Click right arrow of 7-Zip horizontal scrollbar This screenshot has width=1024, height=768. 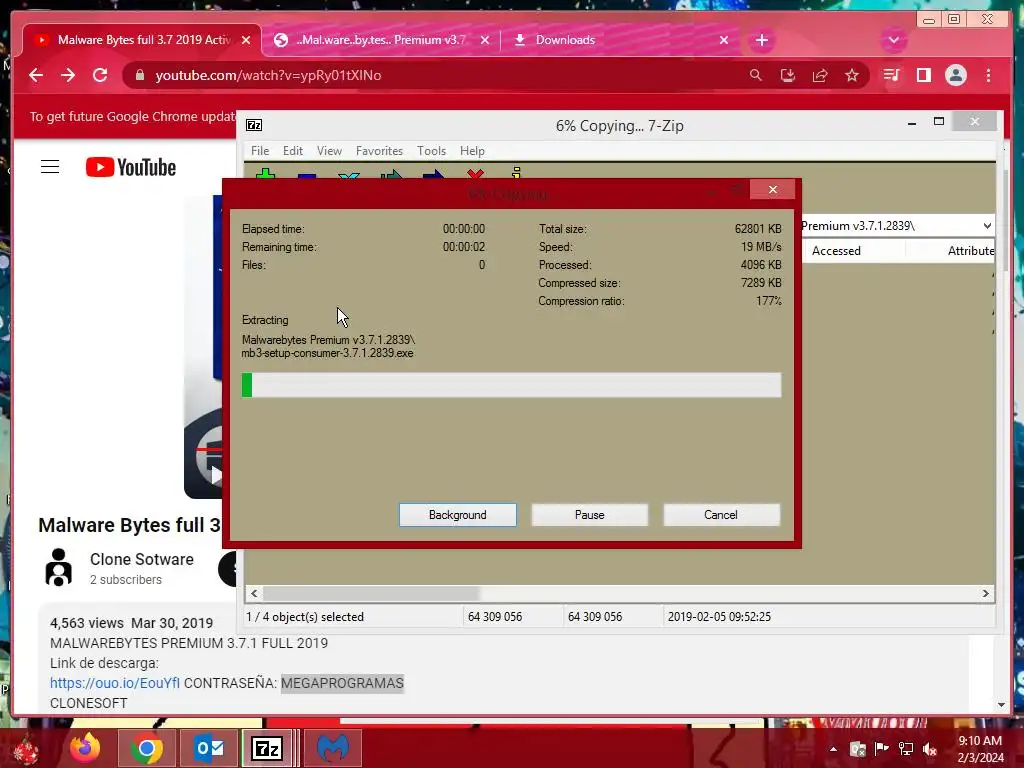(986, 593)
